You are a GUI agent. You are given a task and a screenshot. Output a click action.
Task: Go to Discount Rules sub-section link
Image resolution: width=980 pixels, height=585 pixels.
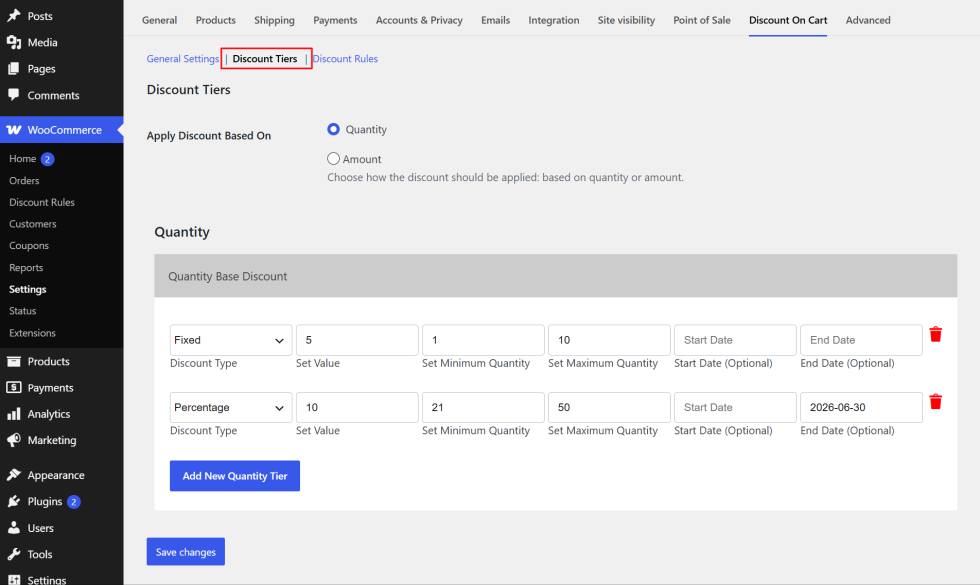(x=346, y=59)
